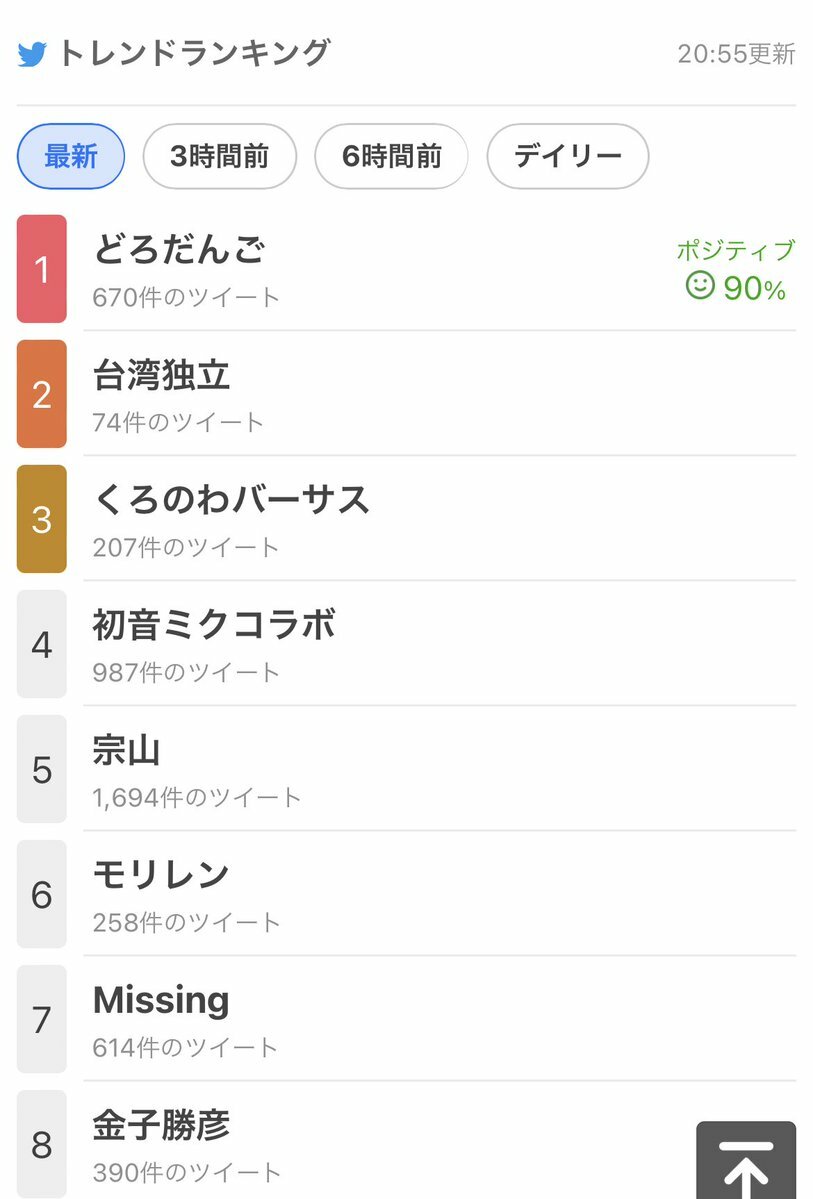Click the Twitter bird icon
The width and height of the screenshot is (813, 1199).
pyautogui.click(x=32, y=54)
